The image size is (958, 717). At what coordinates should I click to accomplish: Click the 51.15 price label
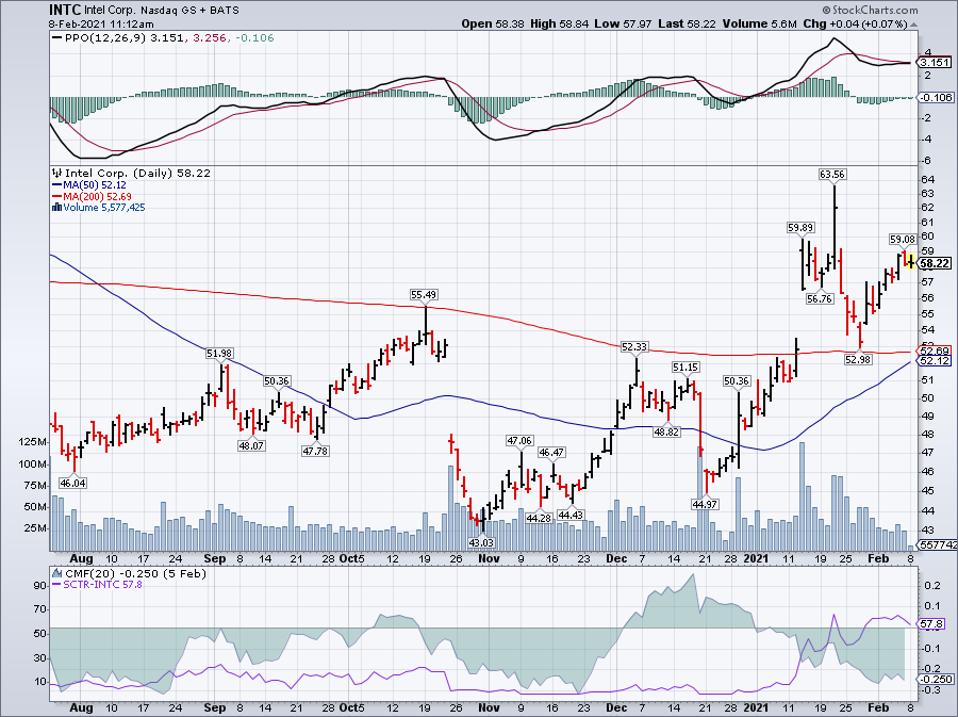pos(686,367)
